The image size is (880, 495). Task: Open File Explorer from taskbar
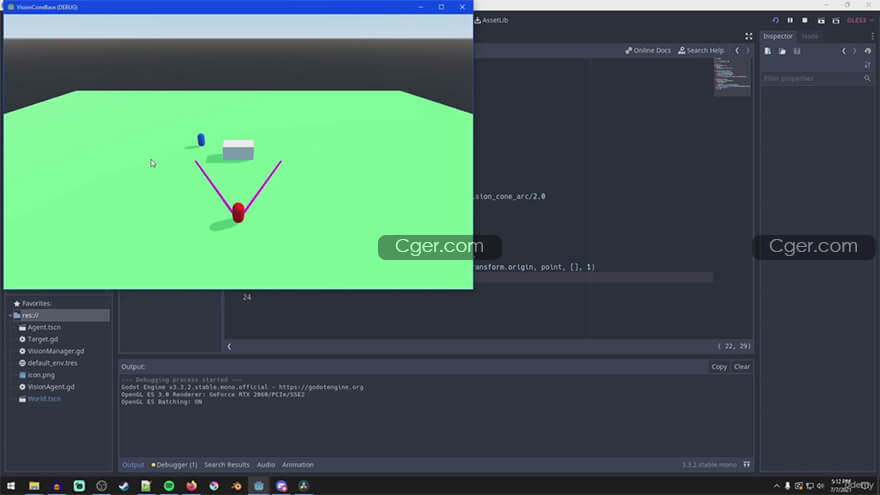coord(34,486)
